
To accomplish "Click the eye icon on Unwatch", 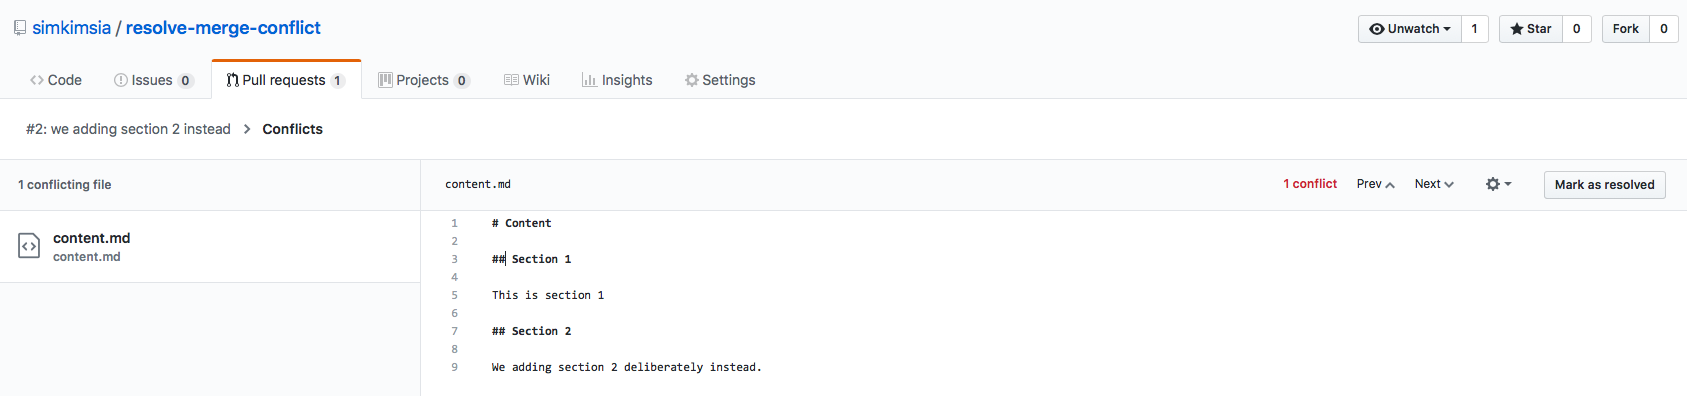I will point(1377,29).
